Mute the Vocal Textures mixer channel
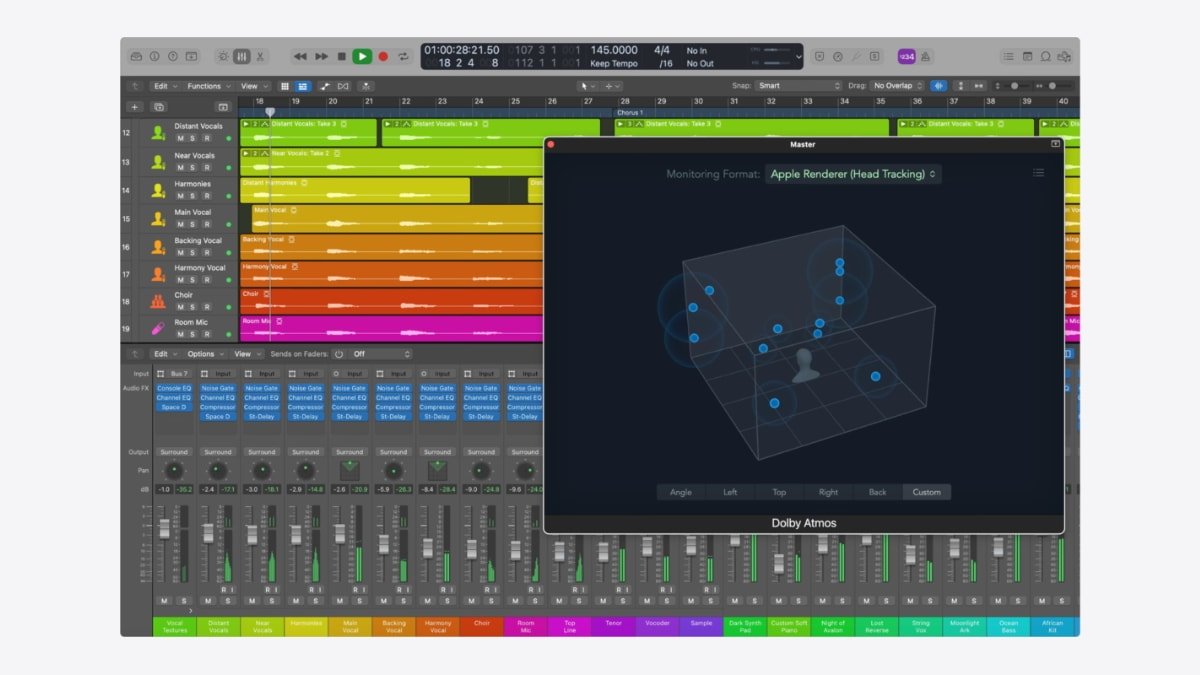The image size is (1200, 675). pos(164,601)
